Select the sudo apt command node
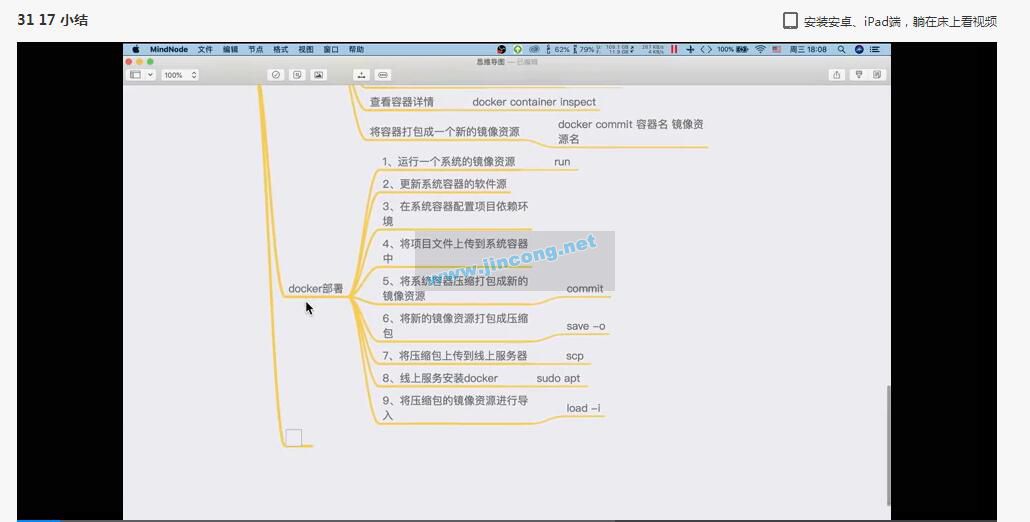Image resolution: width=1030 pixels, height=522 pixels. 558,378
